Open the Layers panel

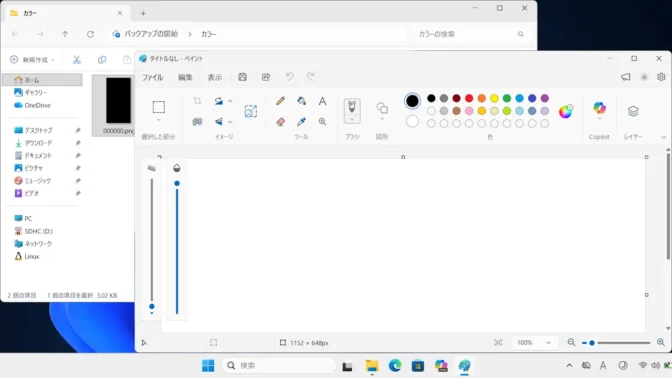(x=633, y=111)
